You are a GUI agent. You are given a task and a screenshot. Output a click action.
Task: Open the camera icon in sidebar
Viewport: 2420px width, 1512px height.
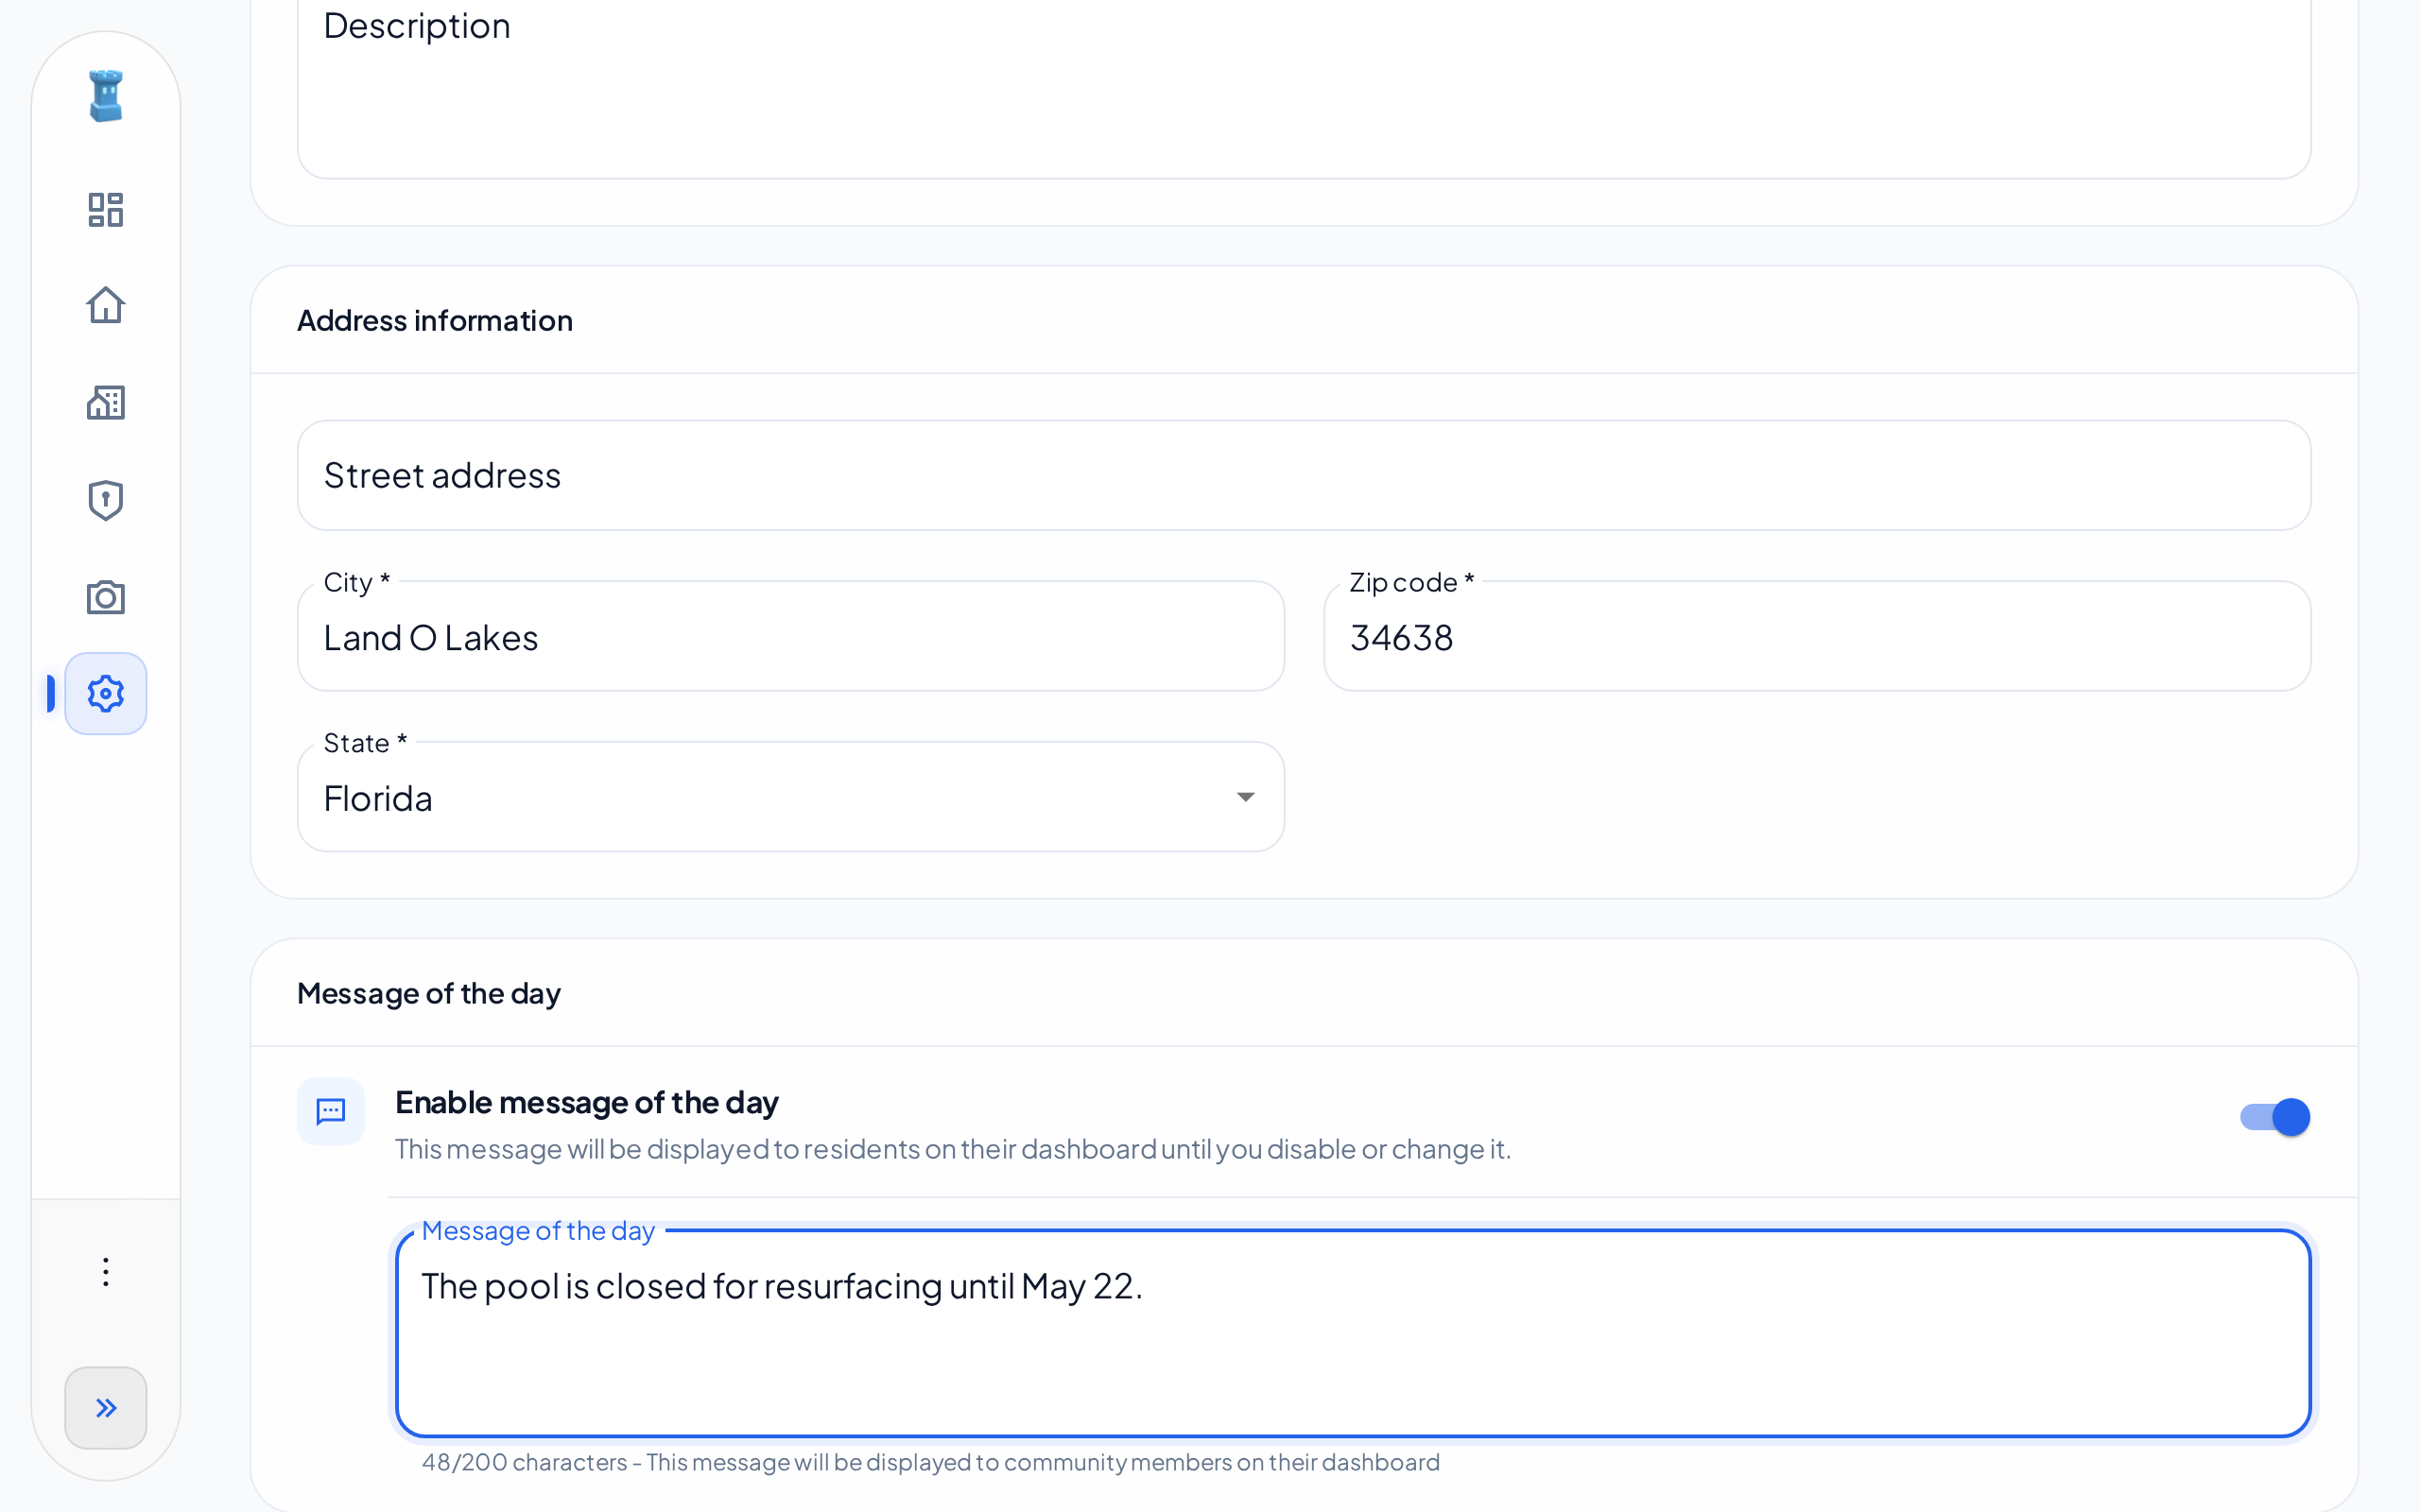[105, 597]
